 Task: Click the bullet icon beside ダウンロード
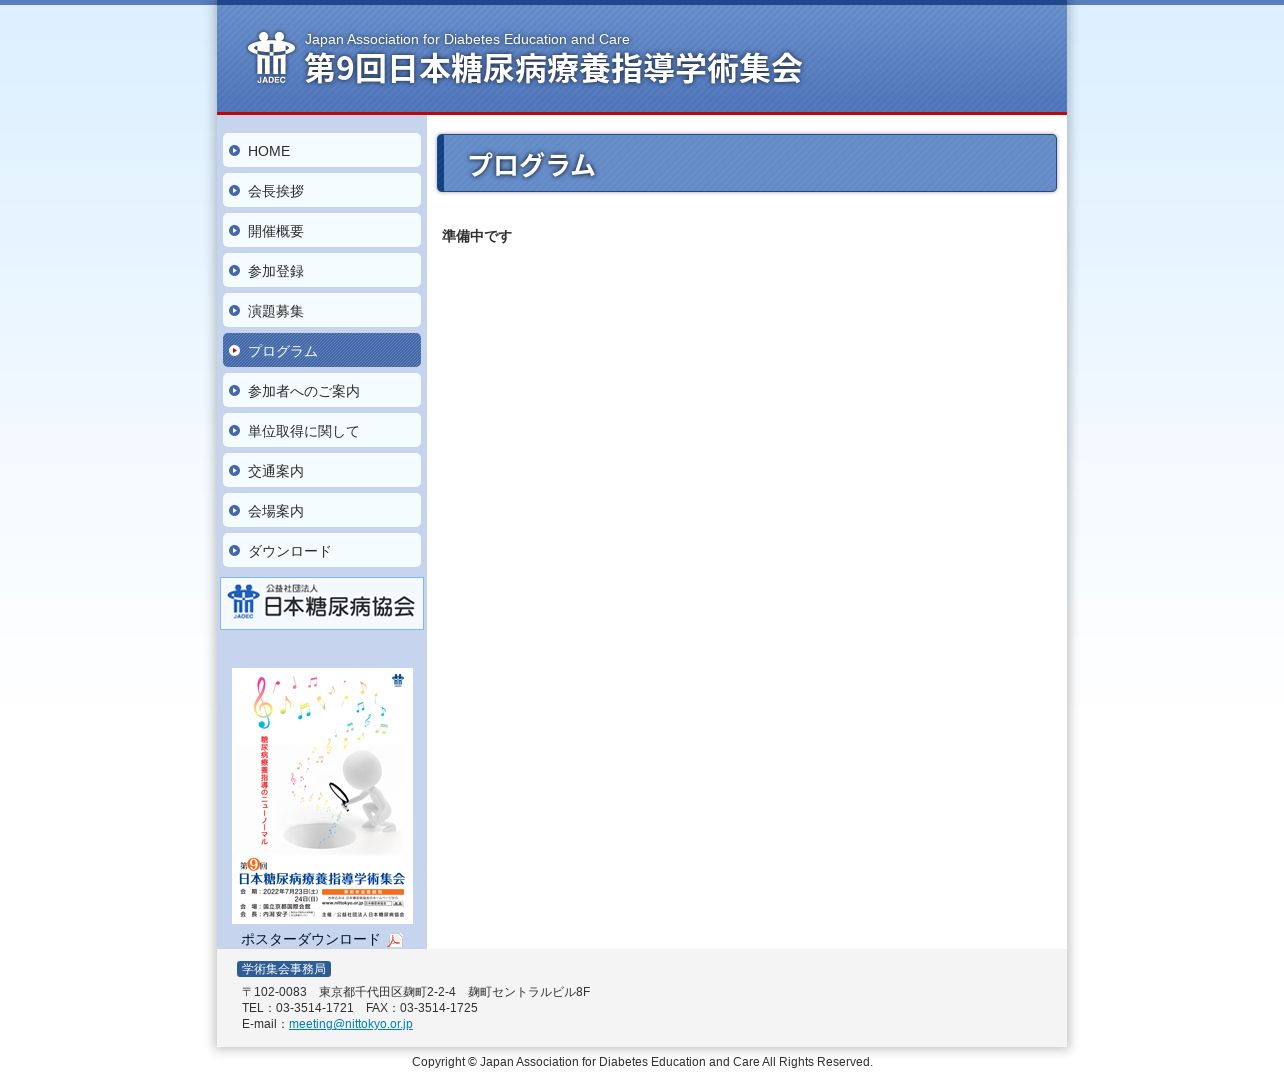[234, 550]
